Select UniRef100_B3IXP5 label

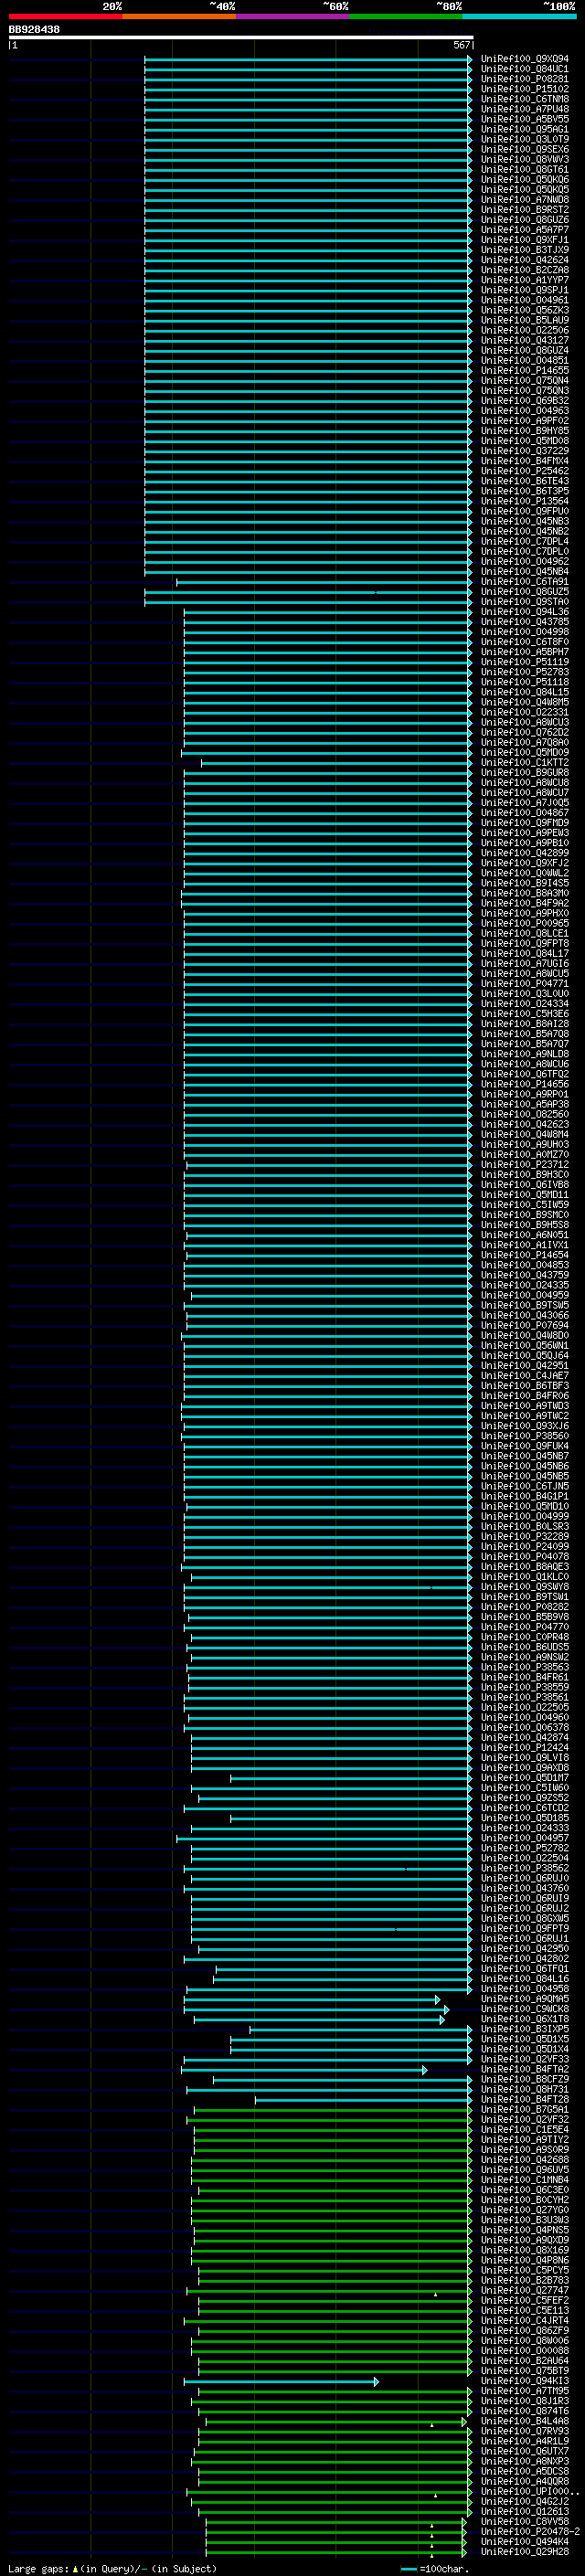coord(524,2029)
